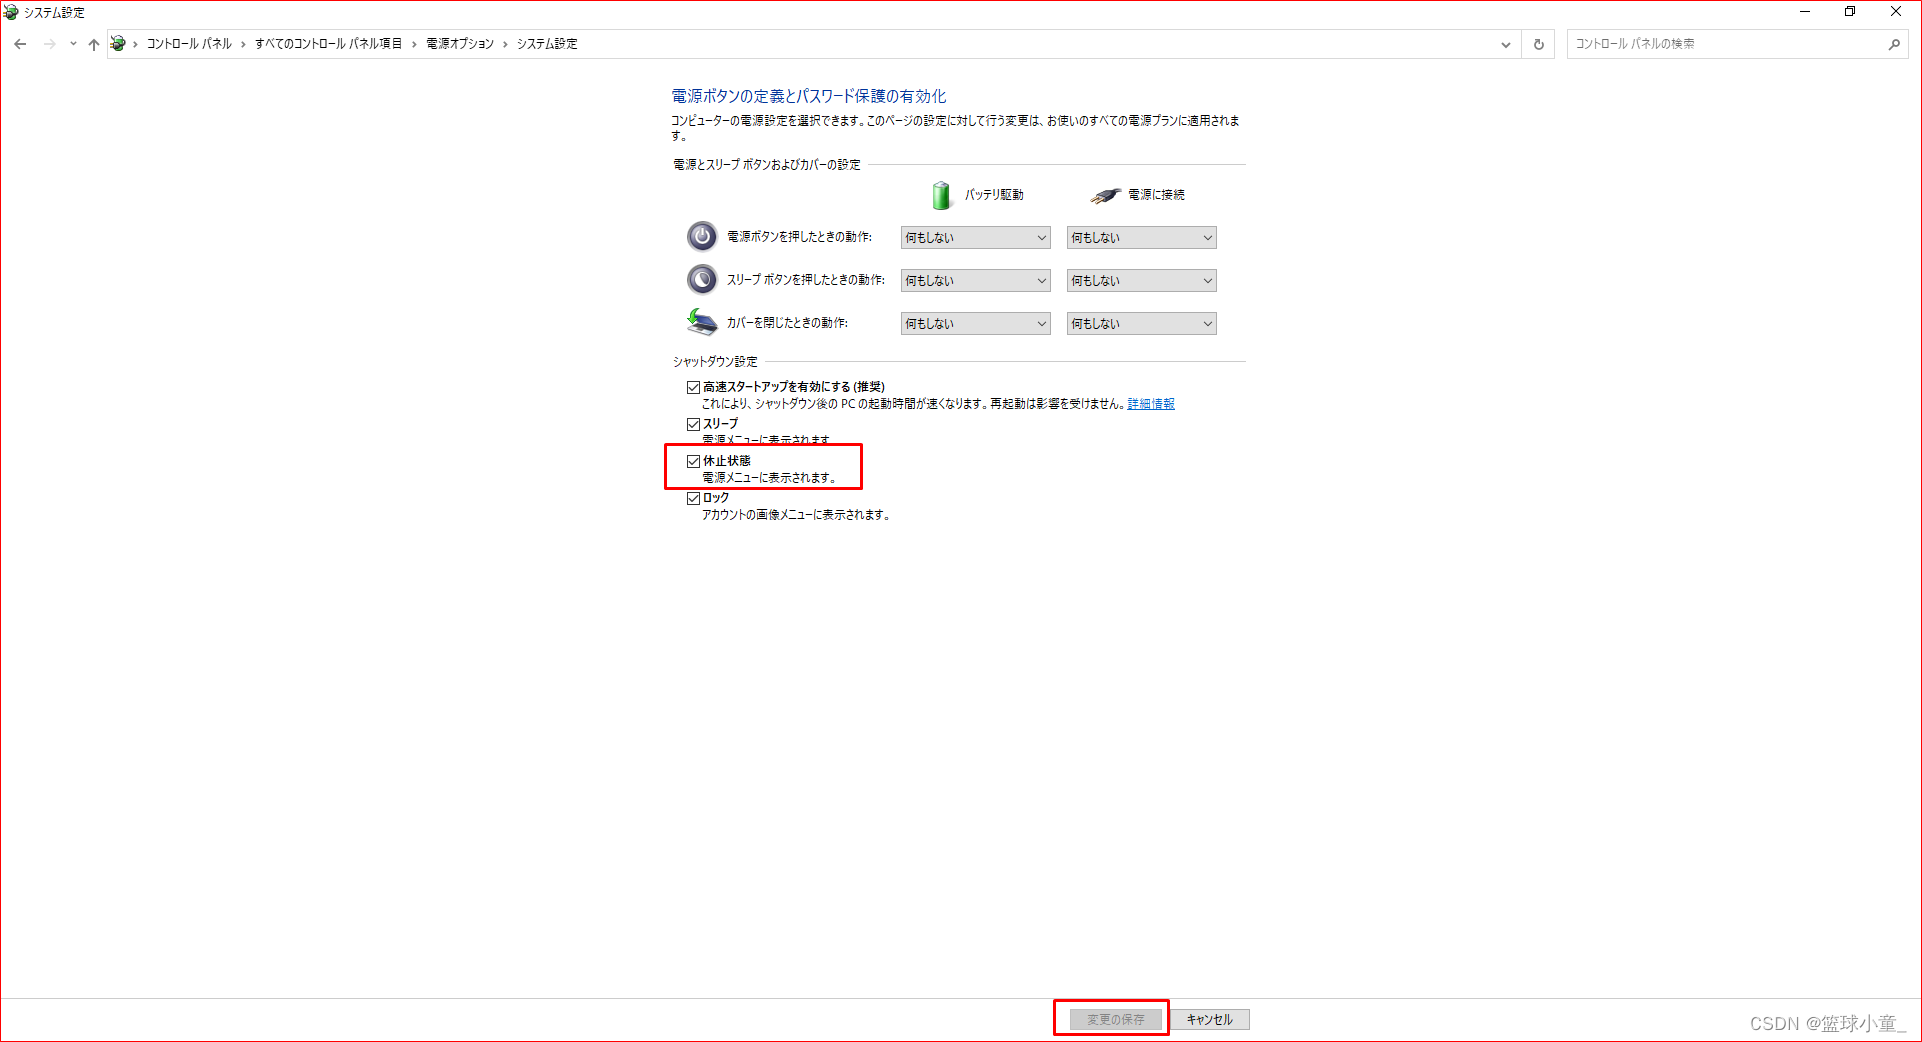Click the power plug icon
Viewport: 1922px width, 1042px height.
[x=1105, y=195]
